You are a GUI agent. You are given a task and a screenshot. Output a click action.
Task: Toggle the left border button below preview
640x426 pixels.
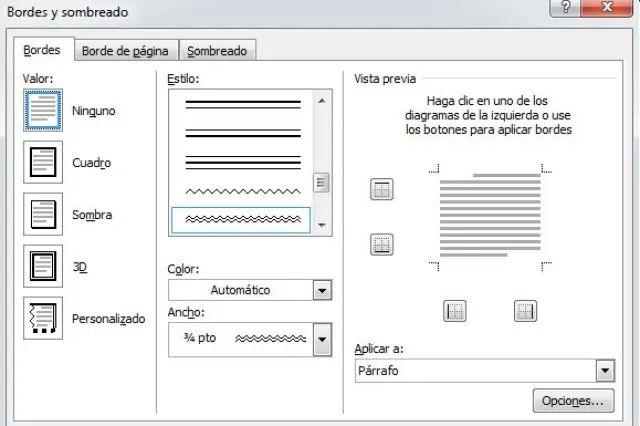pos(455,311)
